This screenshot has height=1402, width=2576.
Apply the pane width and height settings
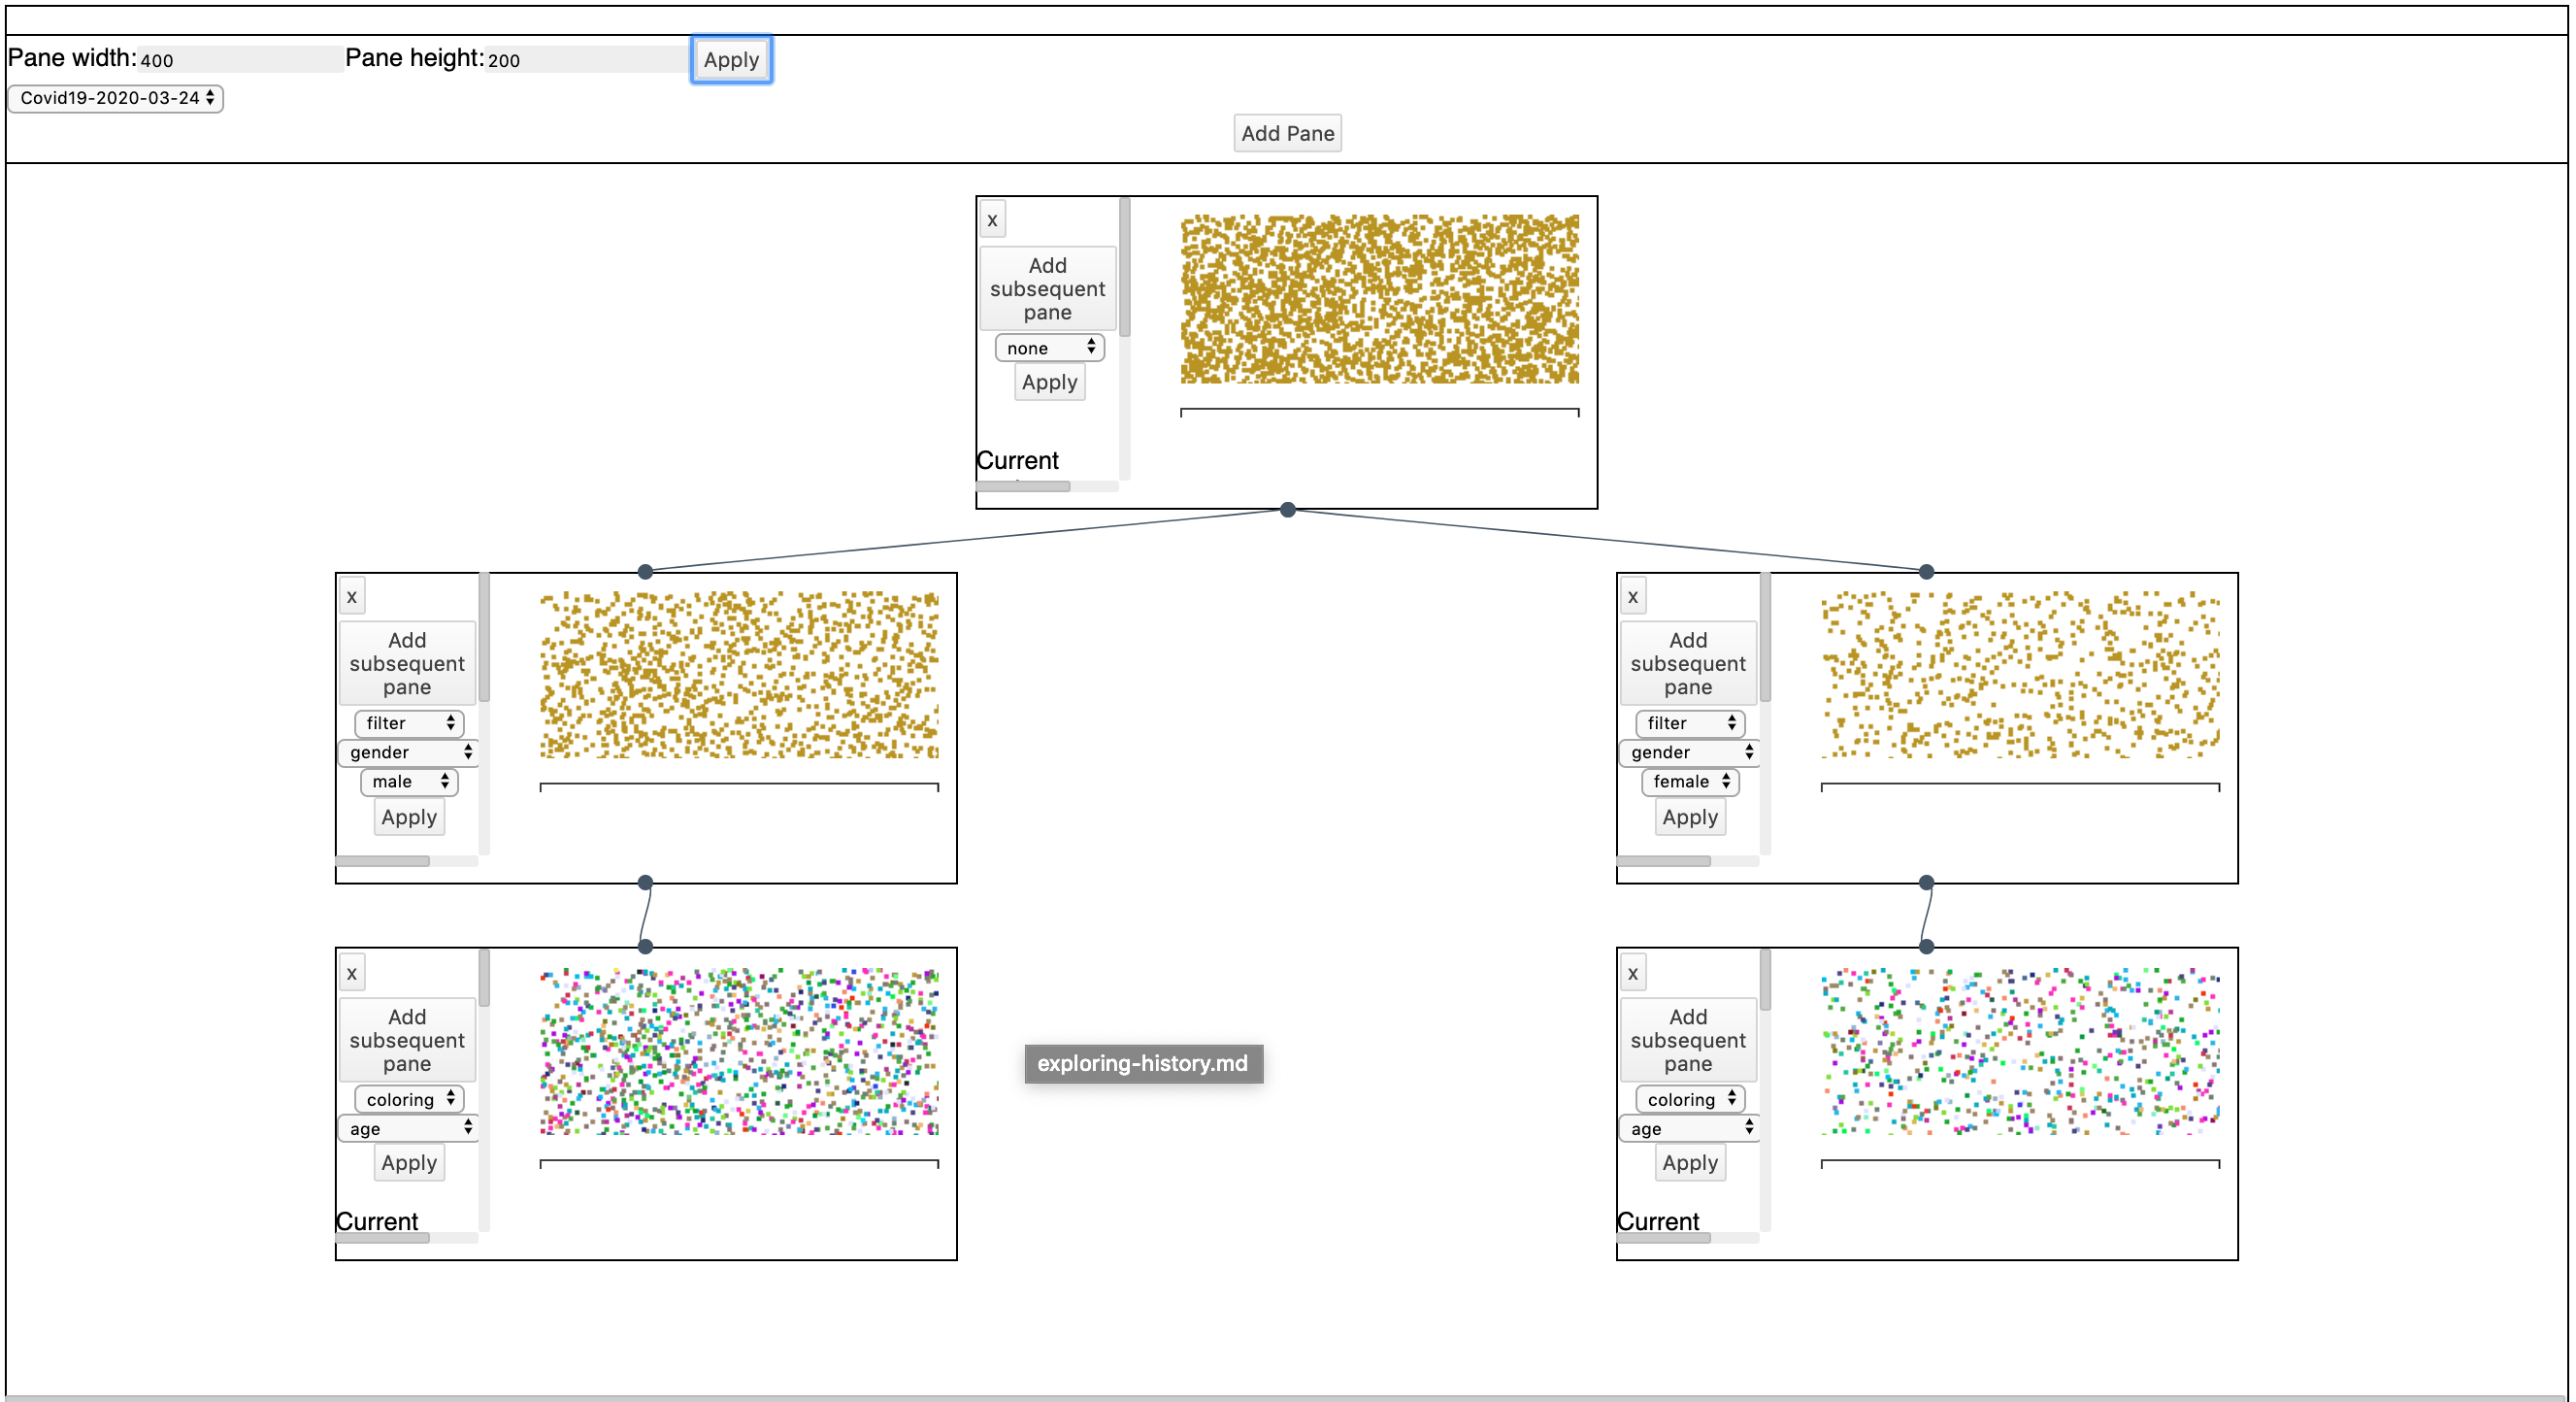731,60
